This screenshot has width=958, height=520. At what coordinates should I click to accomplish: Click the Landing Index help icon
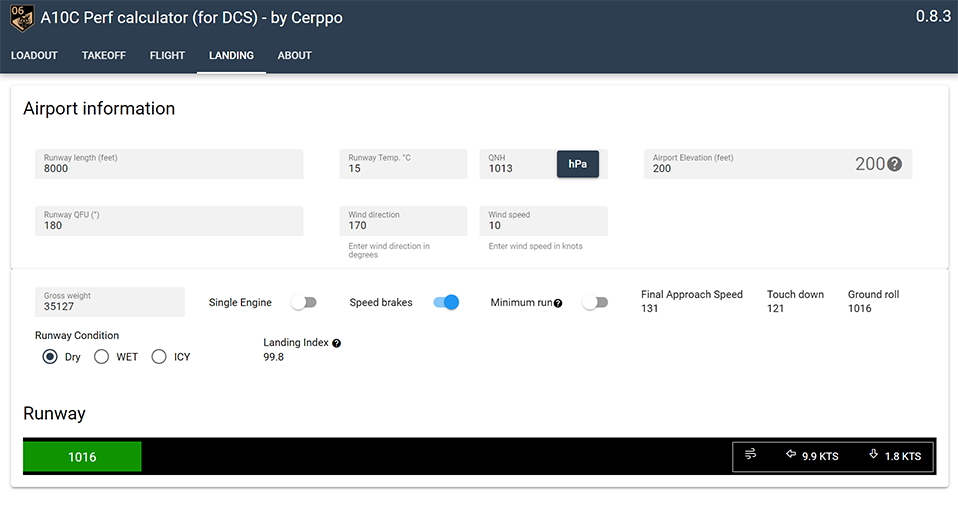336,343
